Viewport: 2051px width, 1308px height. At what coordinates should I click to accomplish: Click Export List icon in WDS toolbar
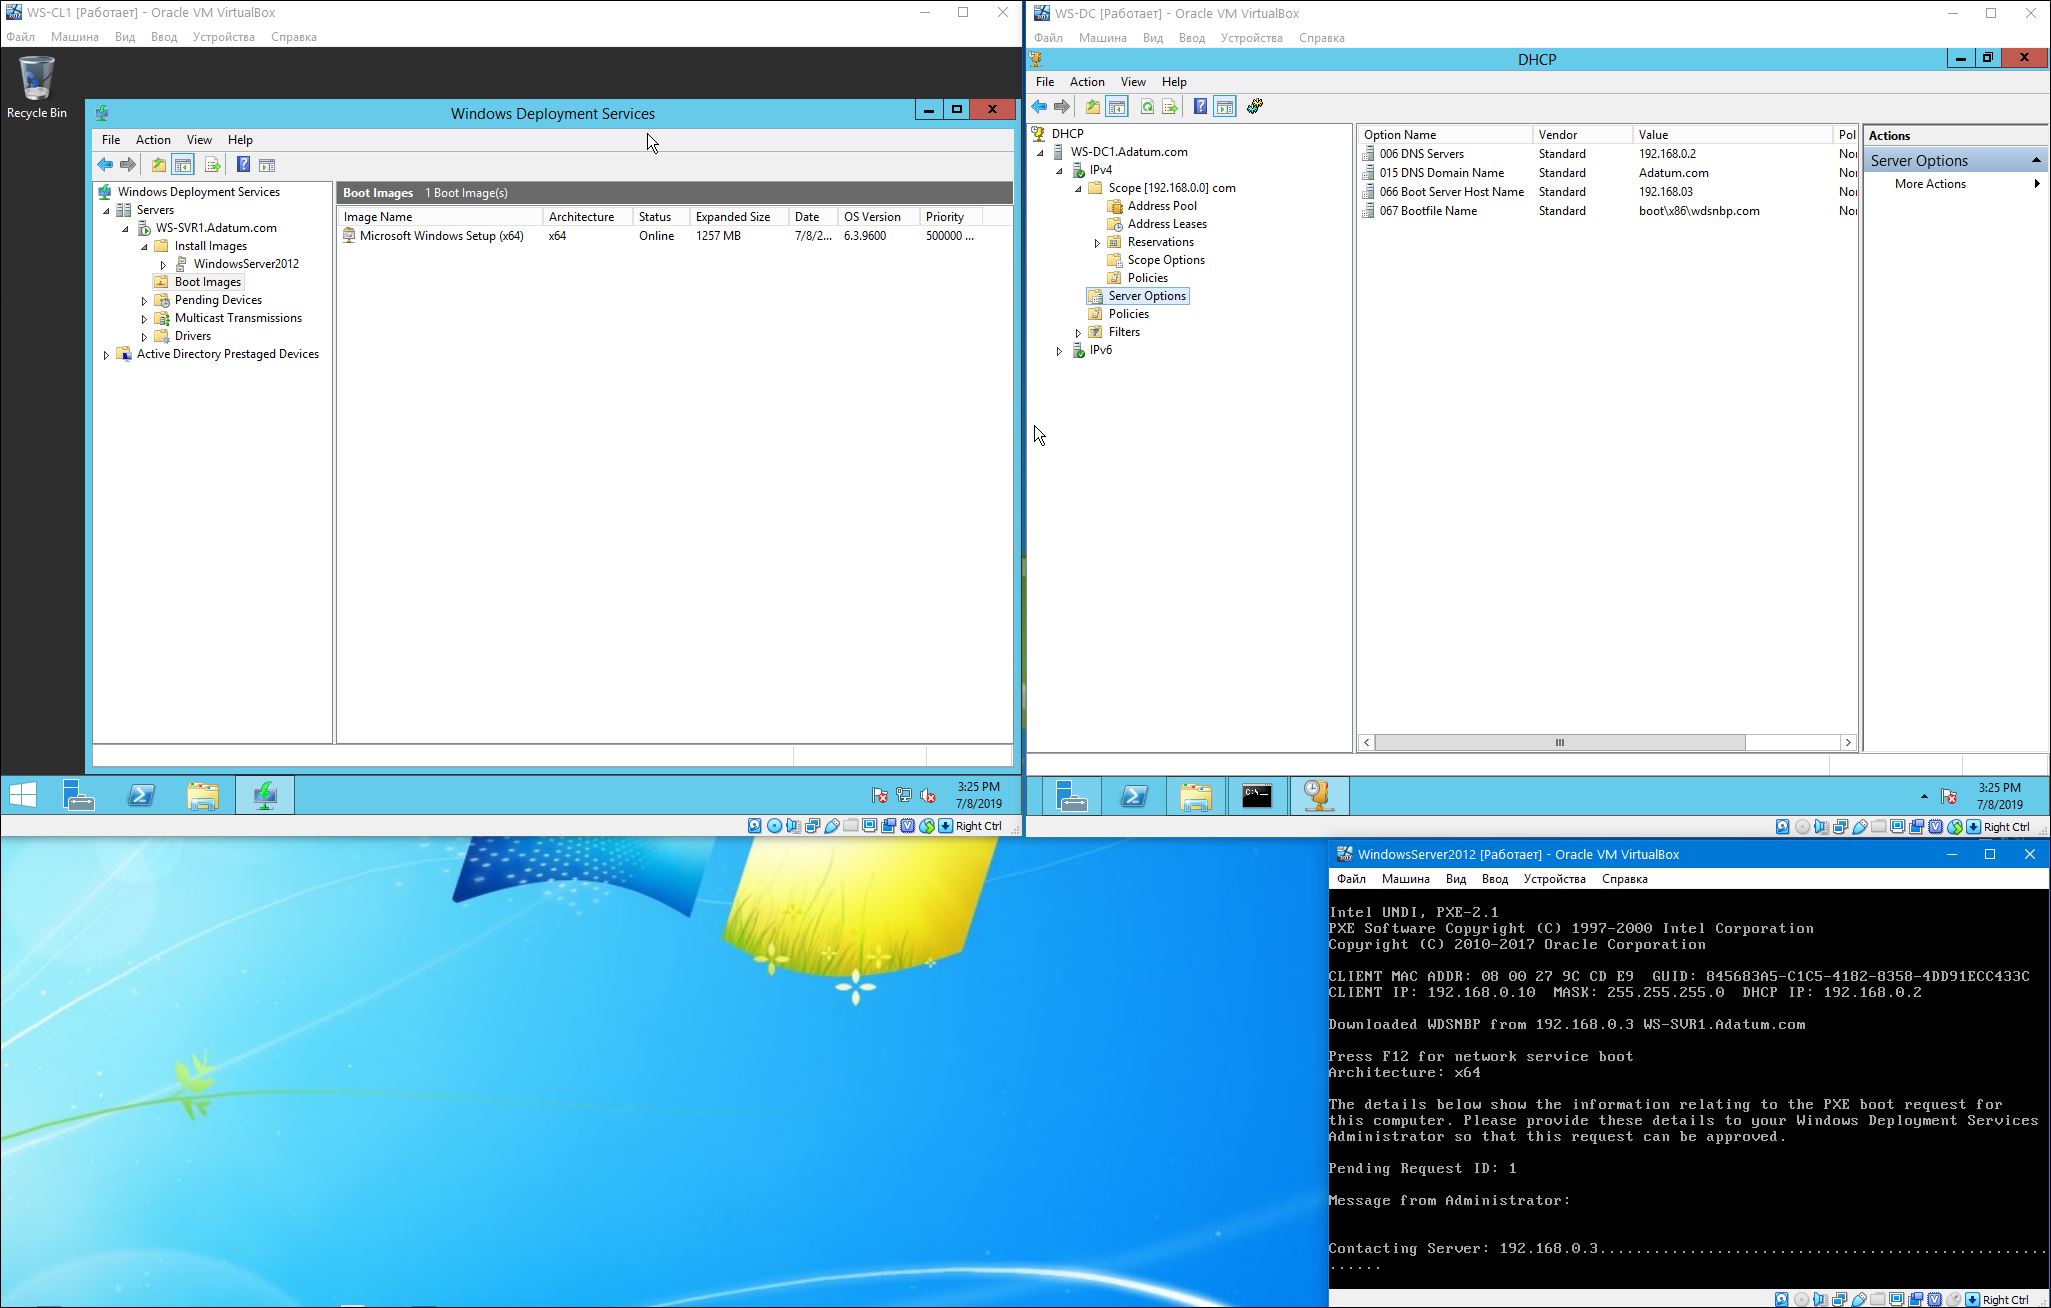[x=212, y=165]
